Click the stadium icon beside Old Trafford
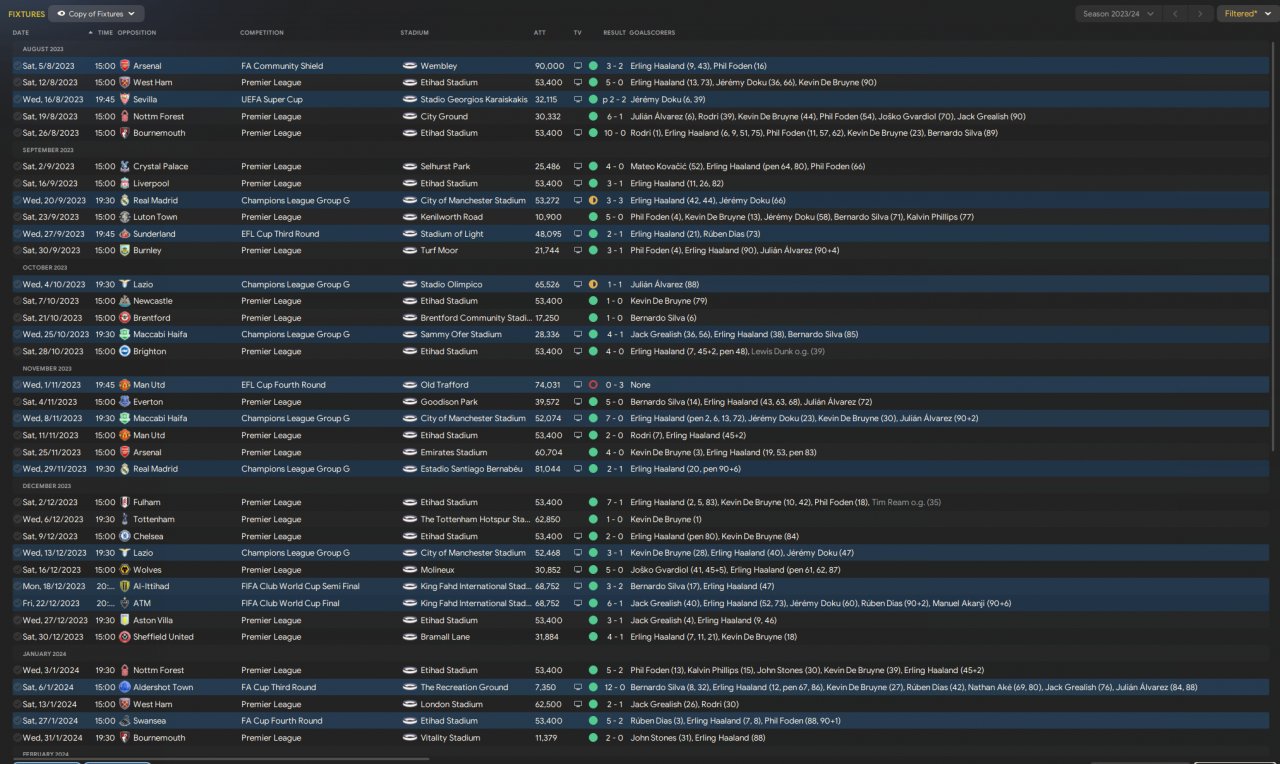 click(410, 385)
